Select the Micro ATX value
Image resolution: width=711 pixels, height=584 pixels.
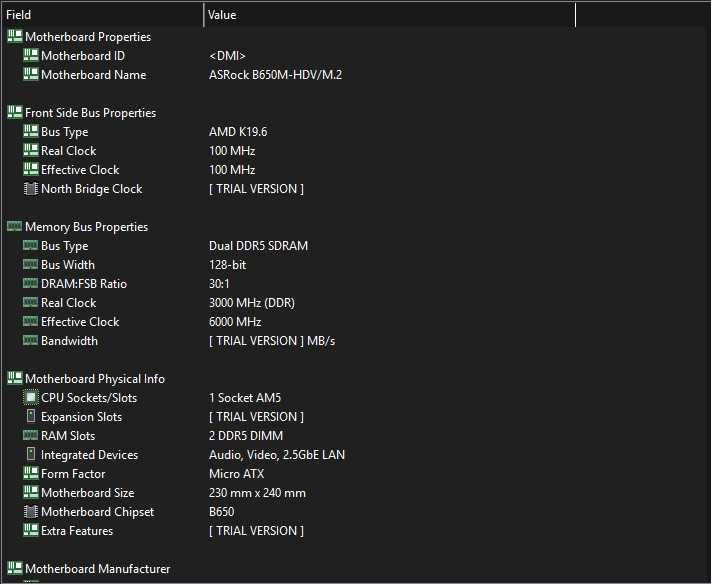click(x=236, y=474)
